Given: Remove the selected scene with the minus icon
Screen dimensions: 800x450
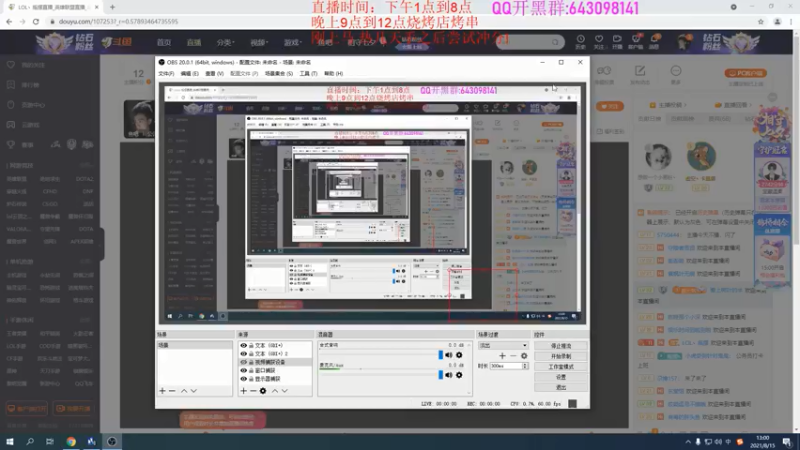Looking at the screenshot, I should point(172,391).
